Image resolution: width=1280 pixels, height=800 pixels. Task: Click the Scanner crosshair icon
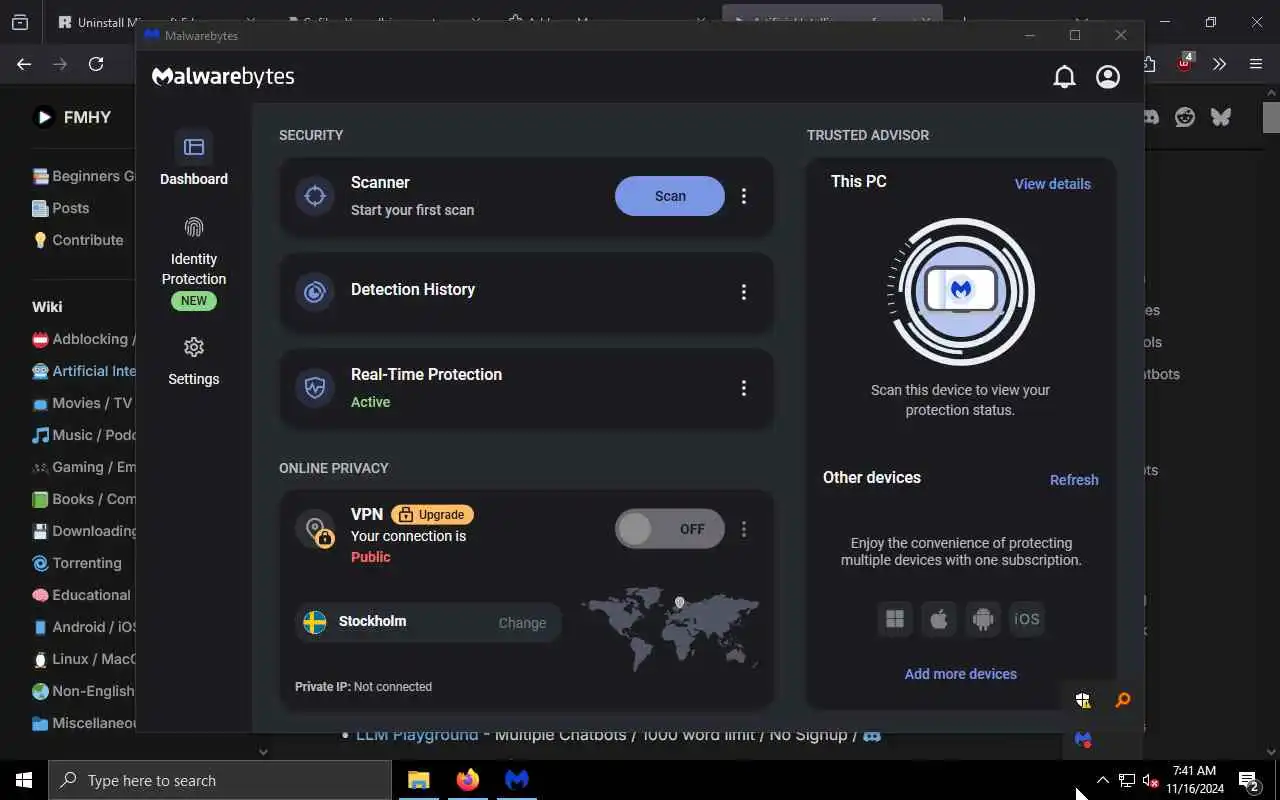point(315,196)
